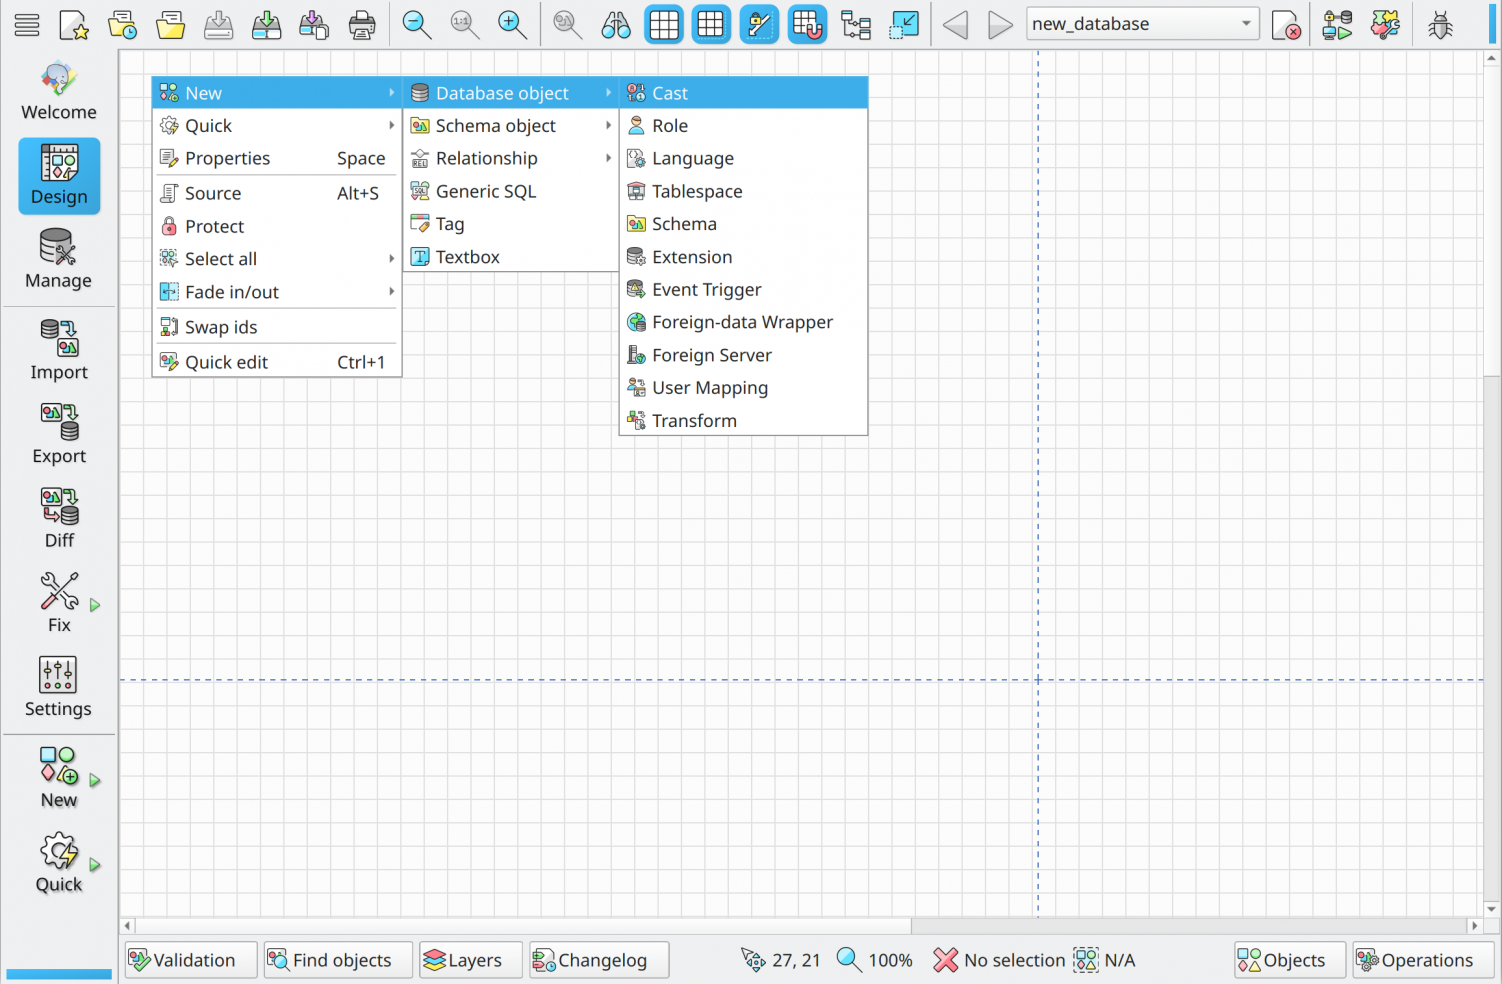Select the Textbox menu item
The height and width of the screenshot is (984, 1502).
click(x=511, y=257)
